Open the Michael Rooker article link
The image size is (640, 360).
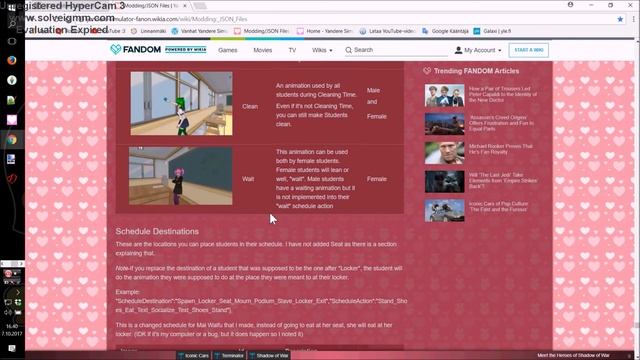(x=500, y=149)
